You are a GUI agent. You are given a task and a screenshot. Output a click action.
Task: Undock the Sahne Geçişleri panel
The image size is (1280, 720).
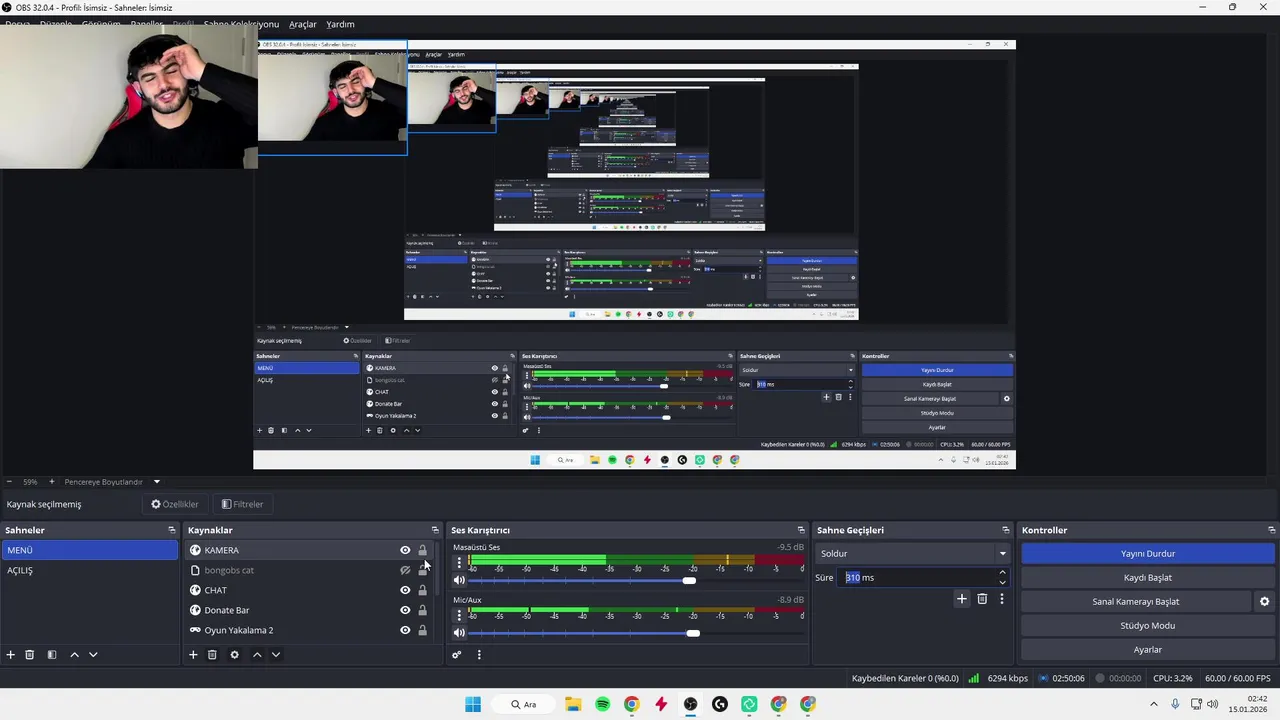pyautogui.click(x=1006, y=530)
